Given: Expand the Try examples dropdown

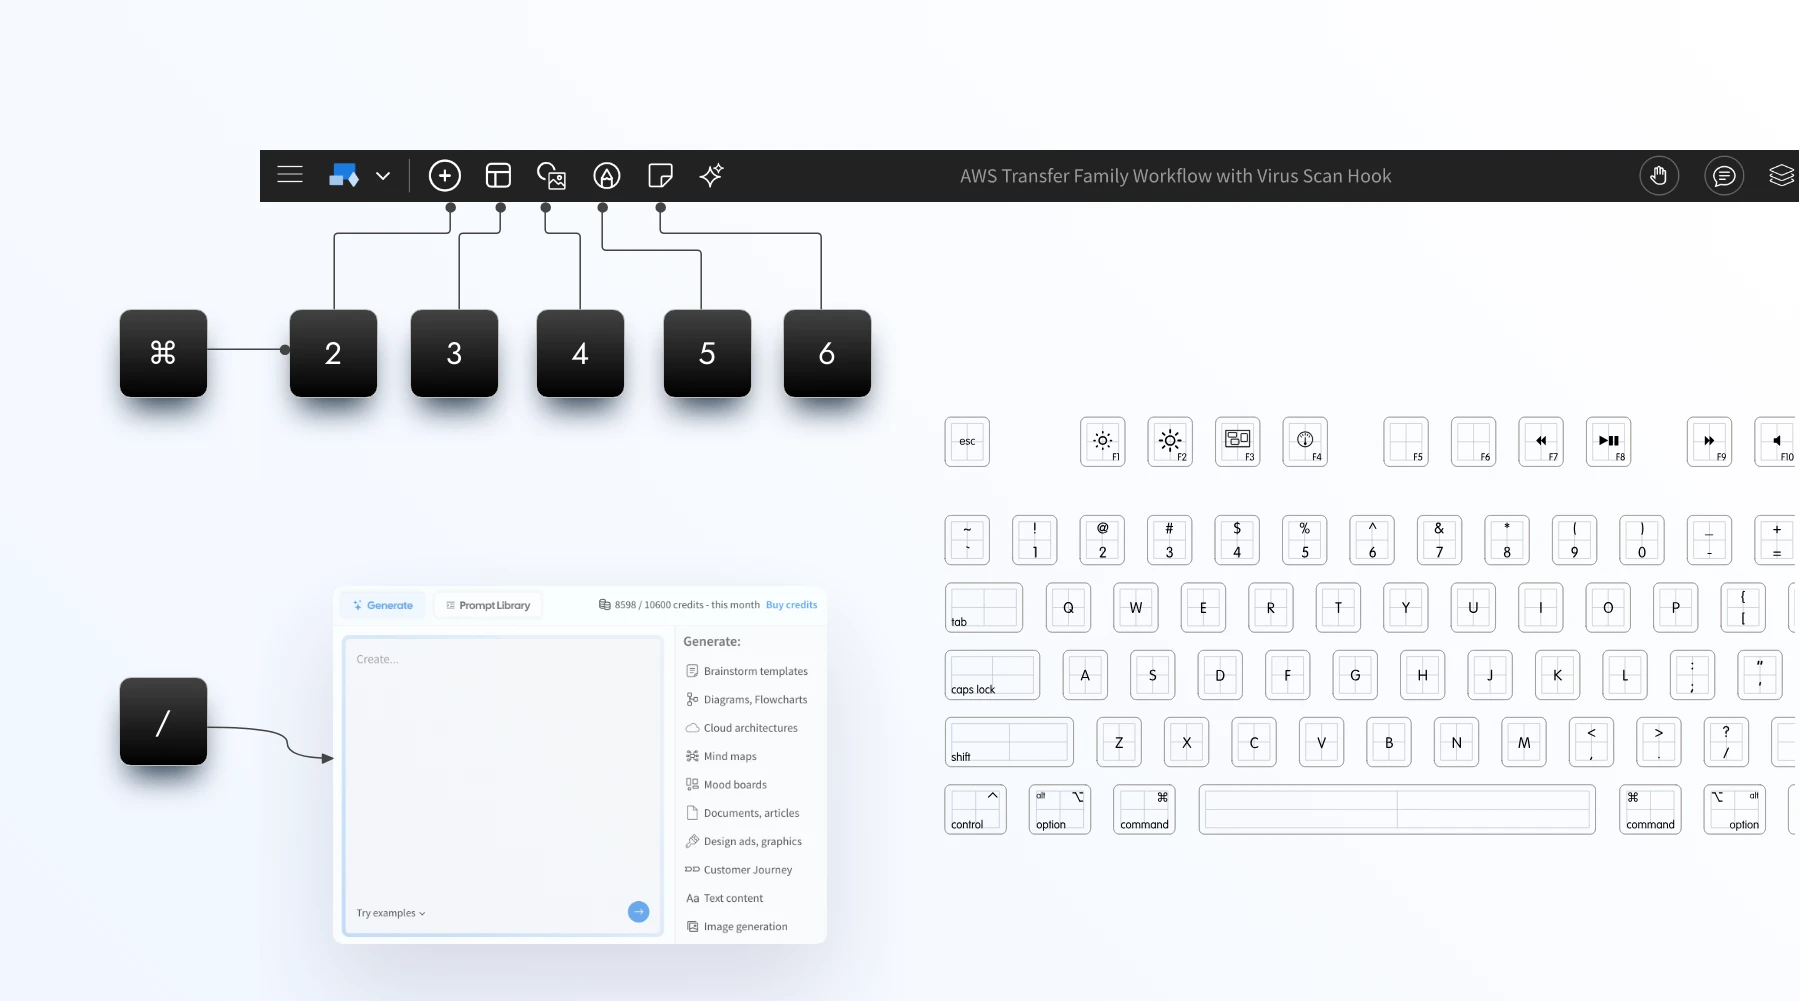Looking at the screenshot, I should pyautogui.click(x=390, y=912).
